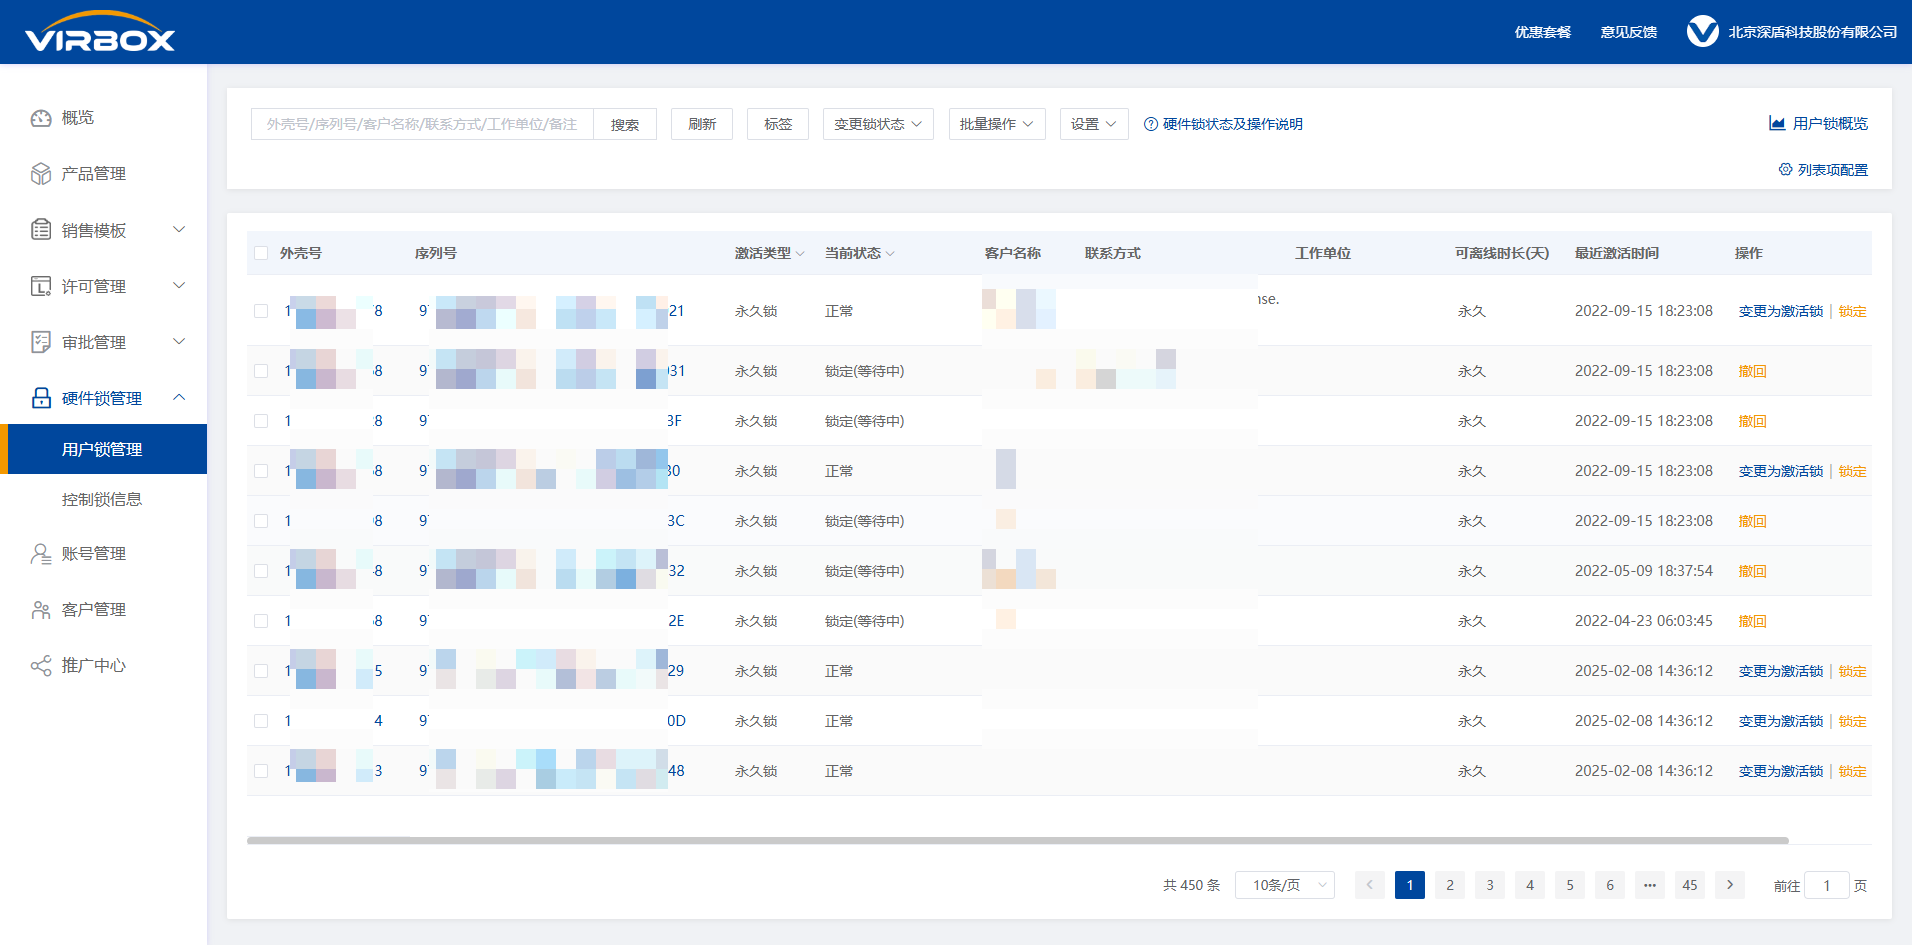Check the row ending in 29

click(261, 671)
